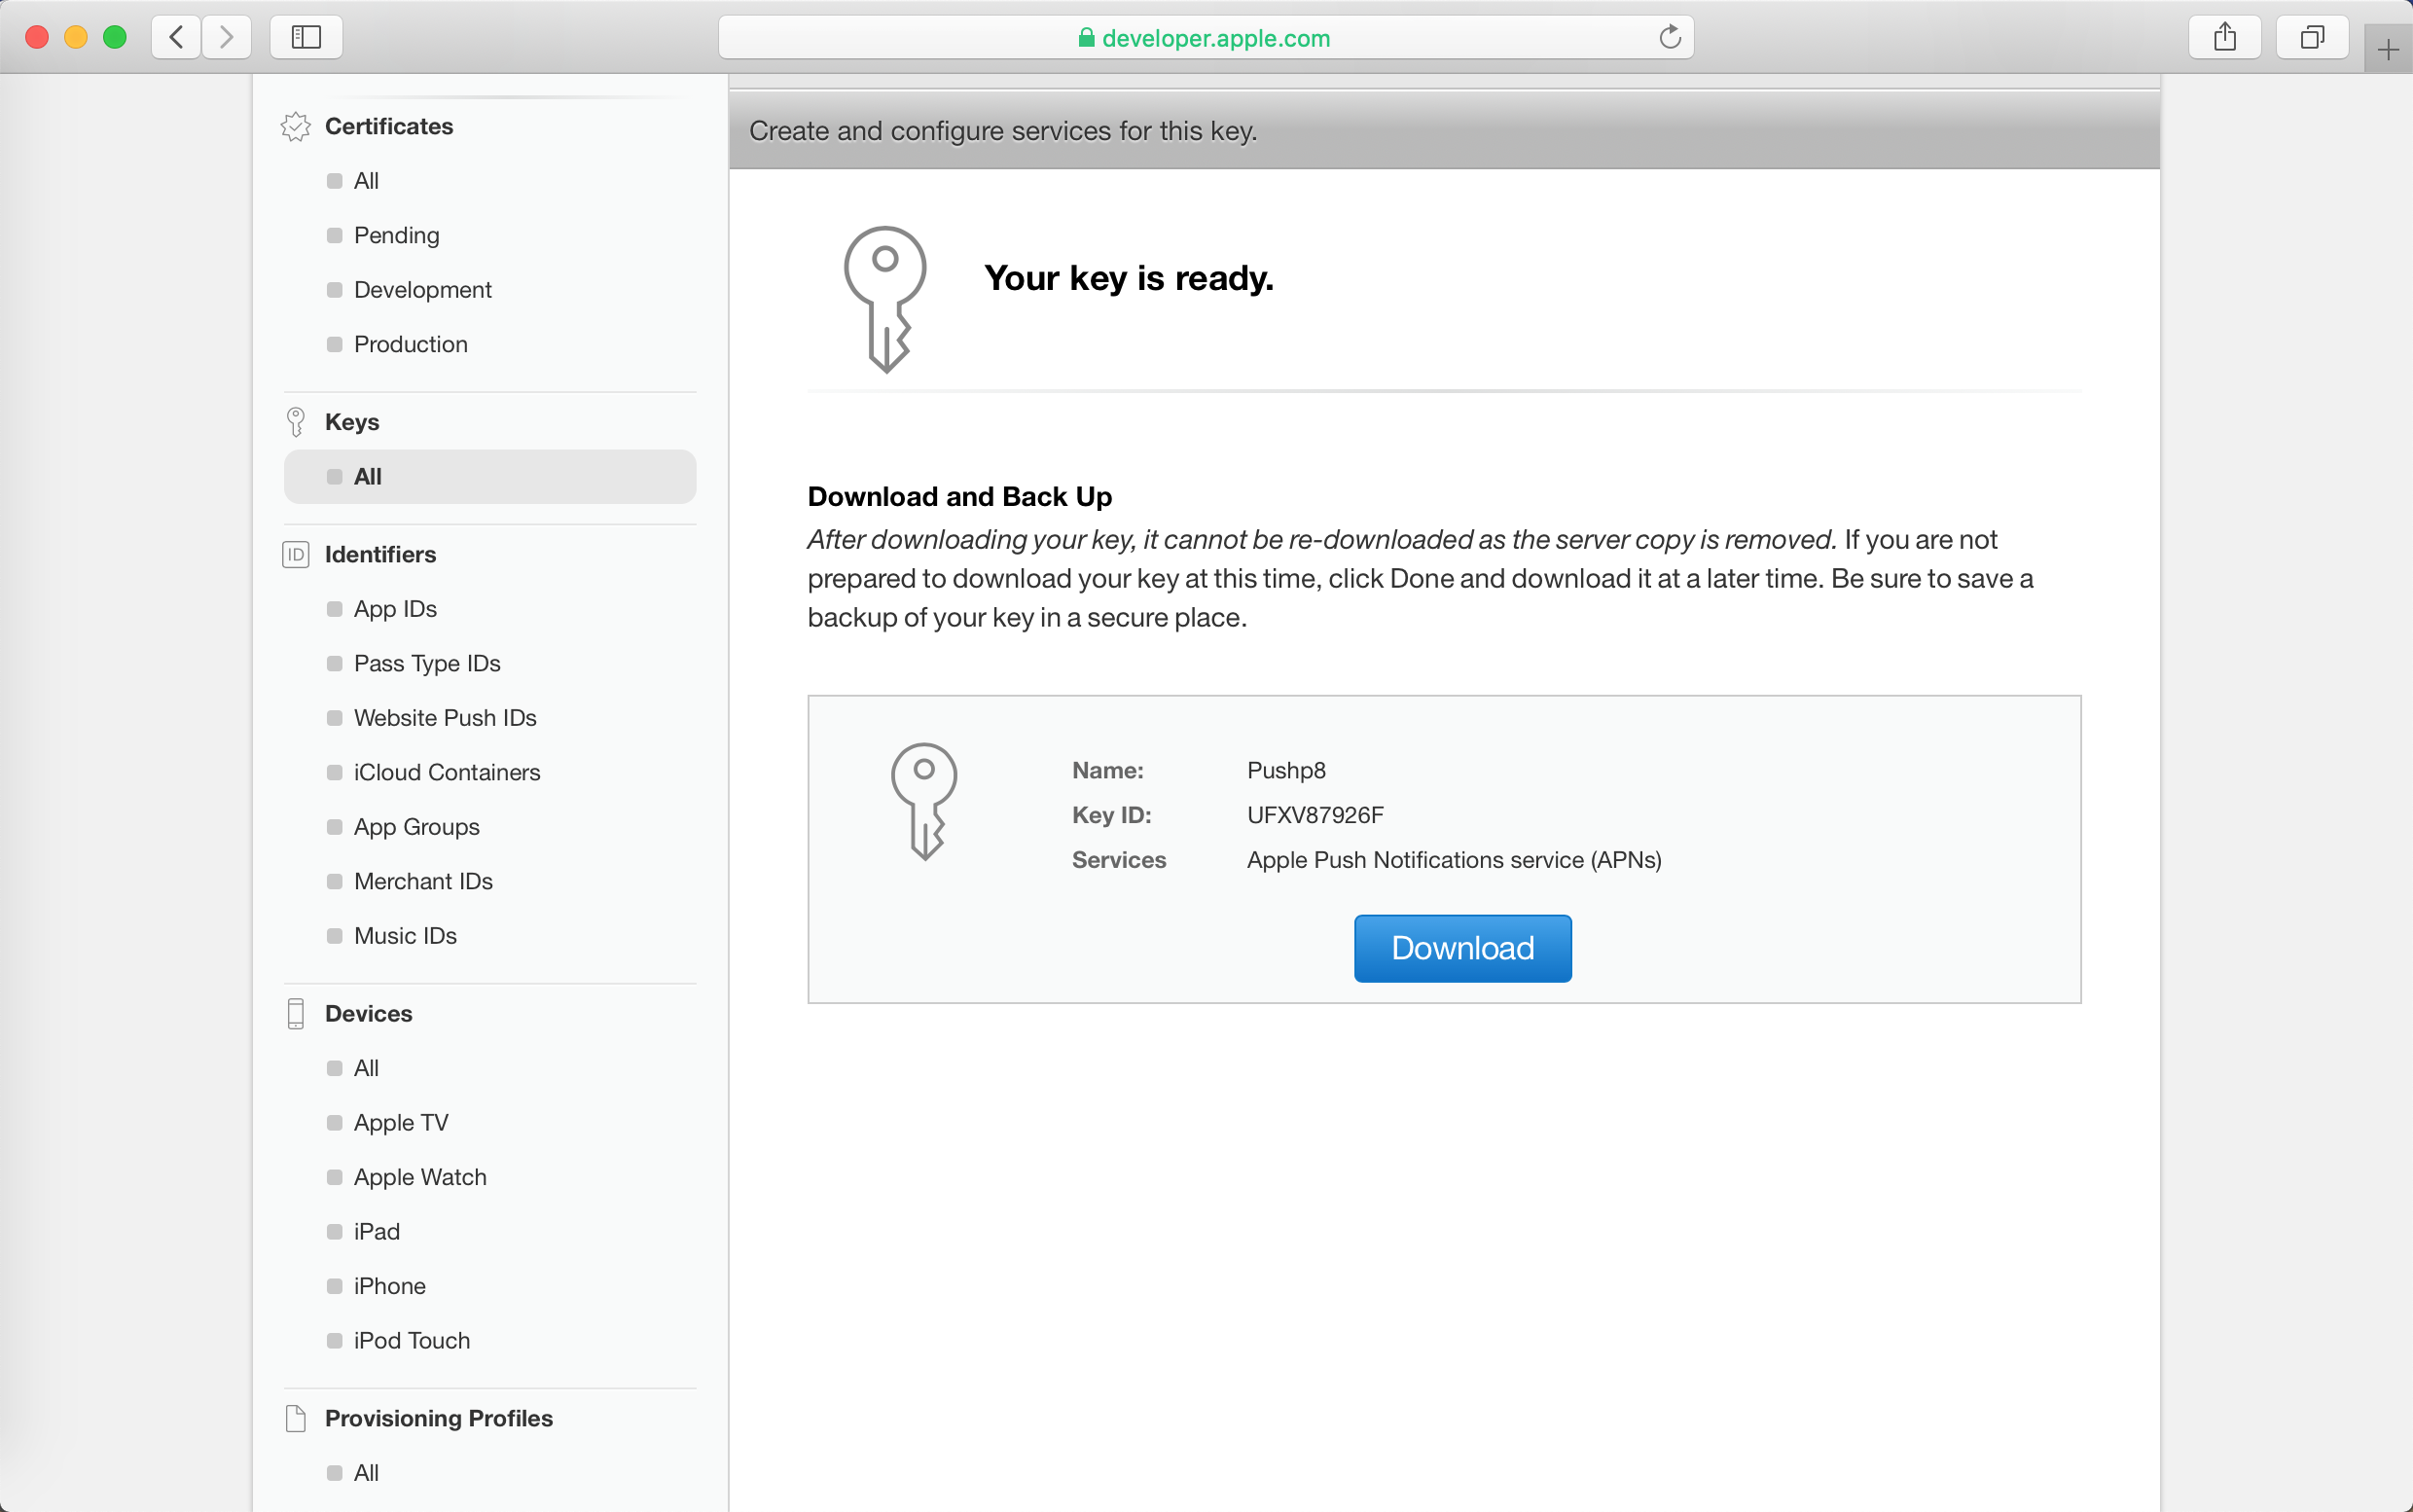
Task: Click the green lock icon in address bar
Action: pos(1086,38)
